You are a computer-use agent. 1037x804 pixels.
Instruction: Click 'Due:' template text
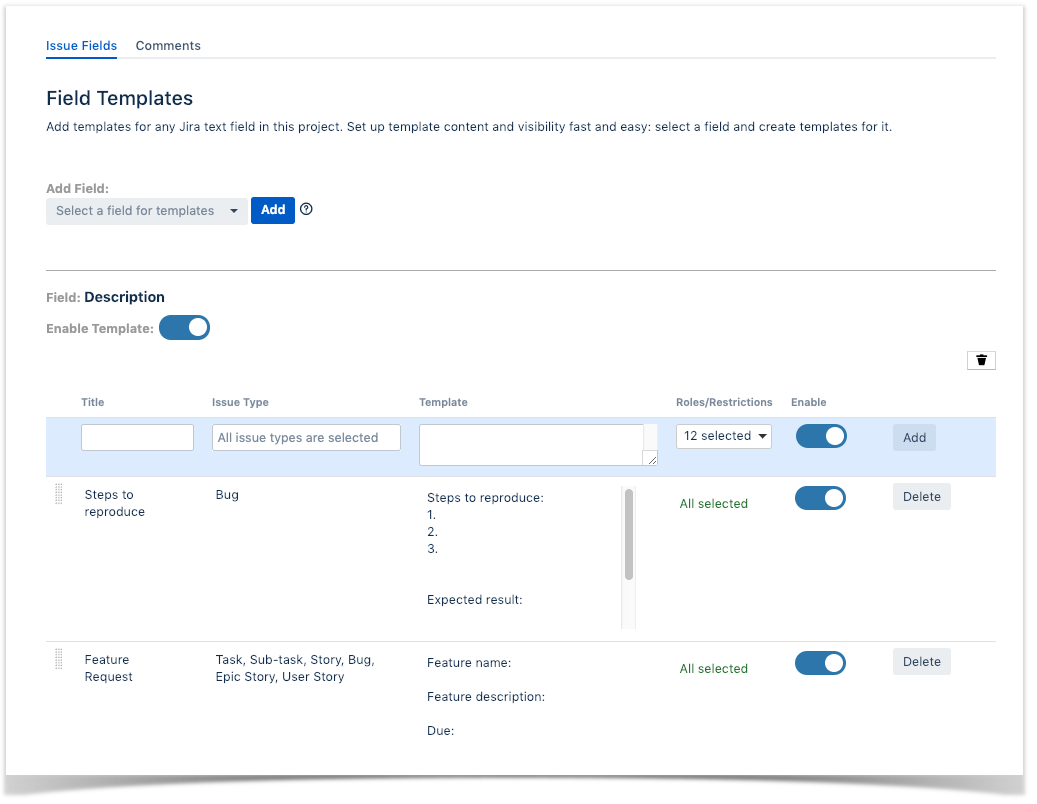tap(440, 731)
